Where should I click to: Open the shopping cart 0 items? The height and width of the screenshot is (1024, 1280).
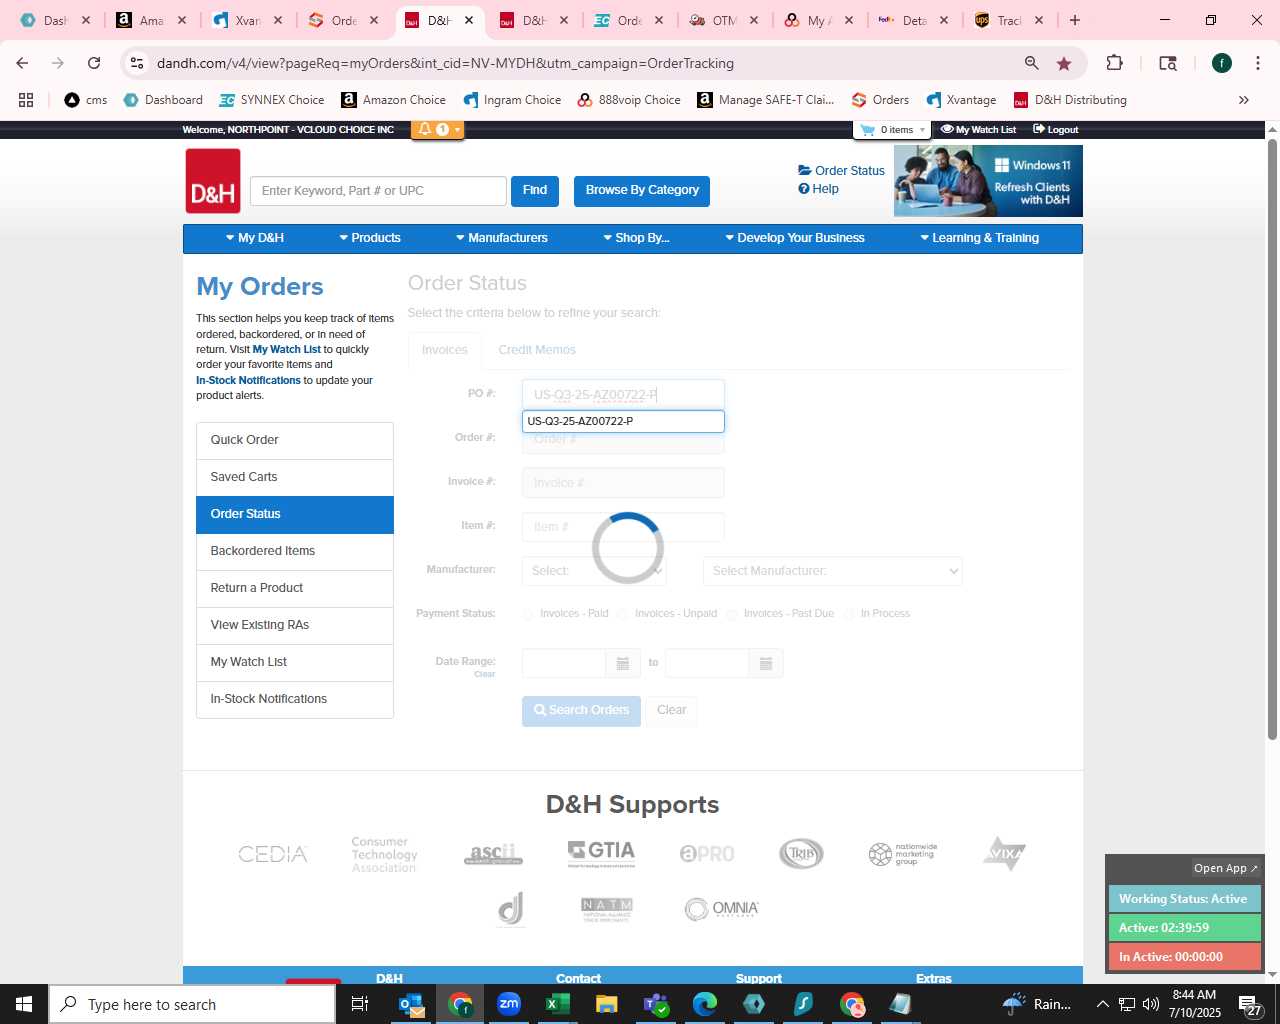tap(891, 130)
